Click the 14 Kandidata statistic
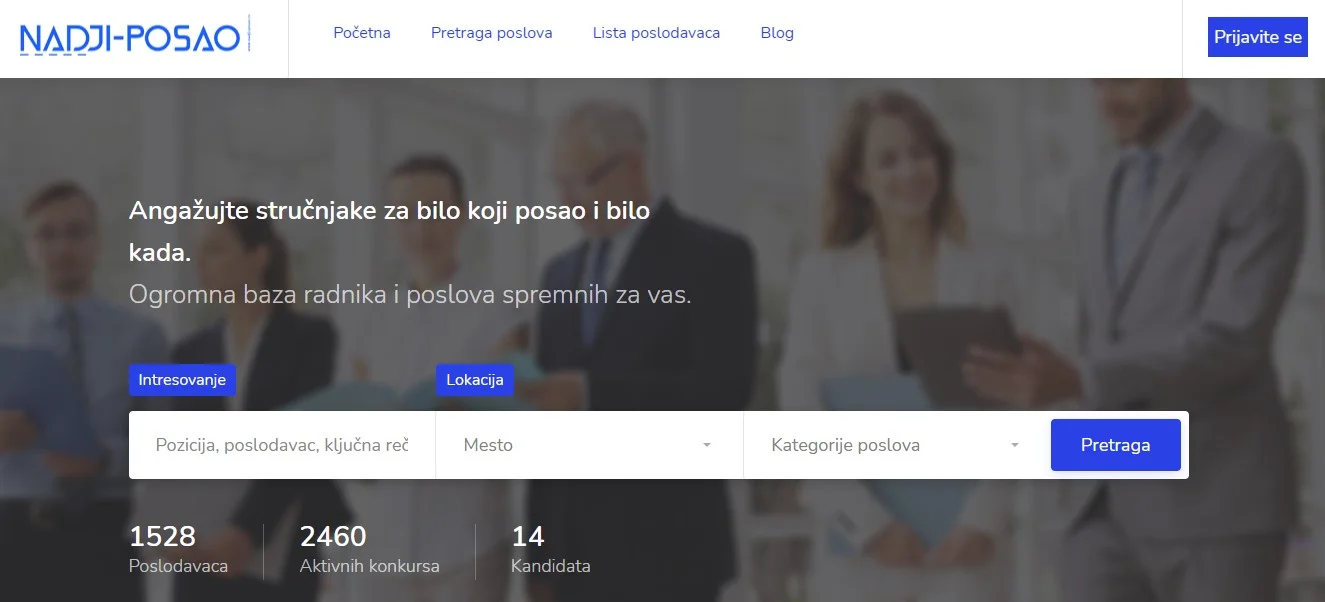This screenshot has width=1325, height=602. tap(550, 550)
